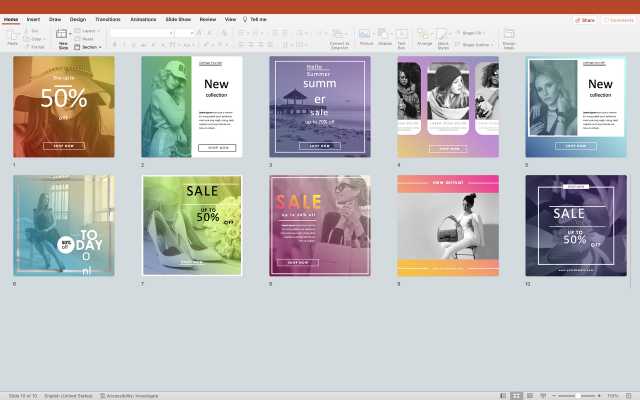Click the Share button
The image size is (640, 400).
585,19
